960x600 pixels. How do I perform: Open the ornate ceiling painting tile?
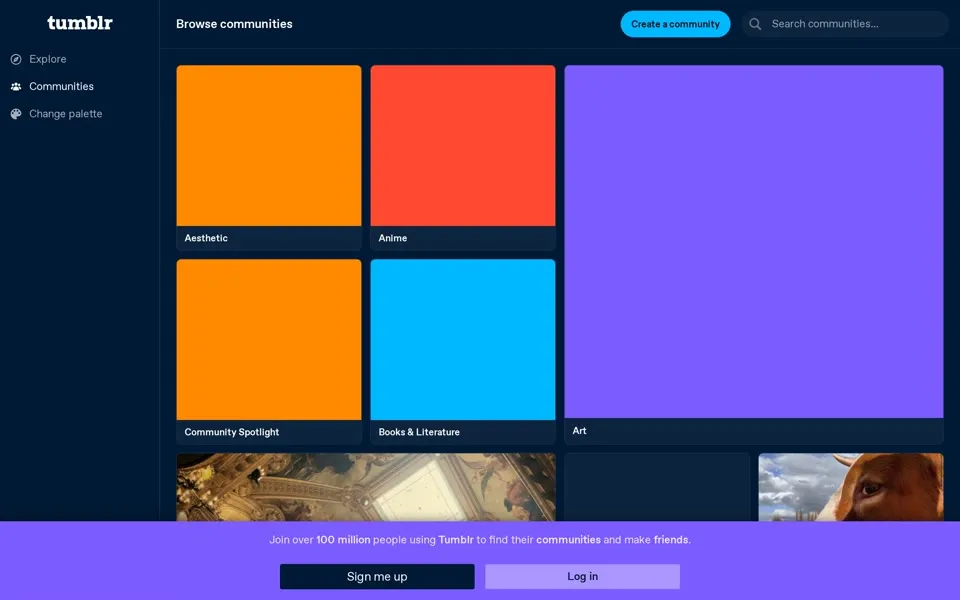[x=366, y=487]
